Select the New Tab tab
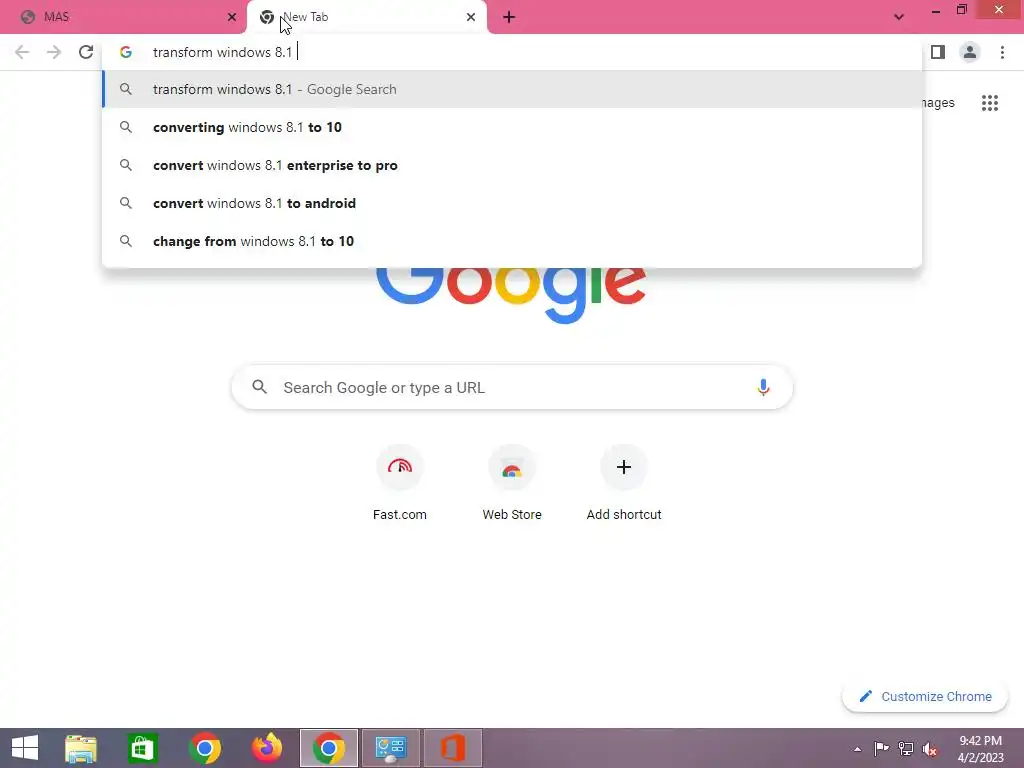 367,17
